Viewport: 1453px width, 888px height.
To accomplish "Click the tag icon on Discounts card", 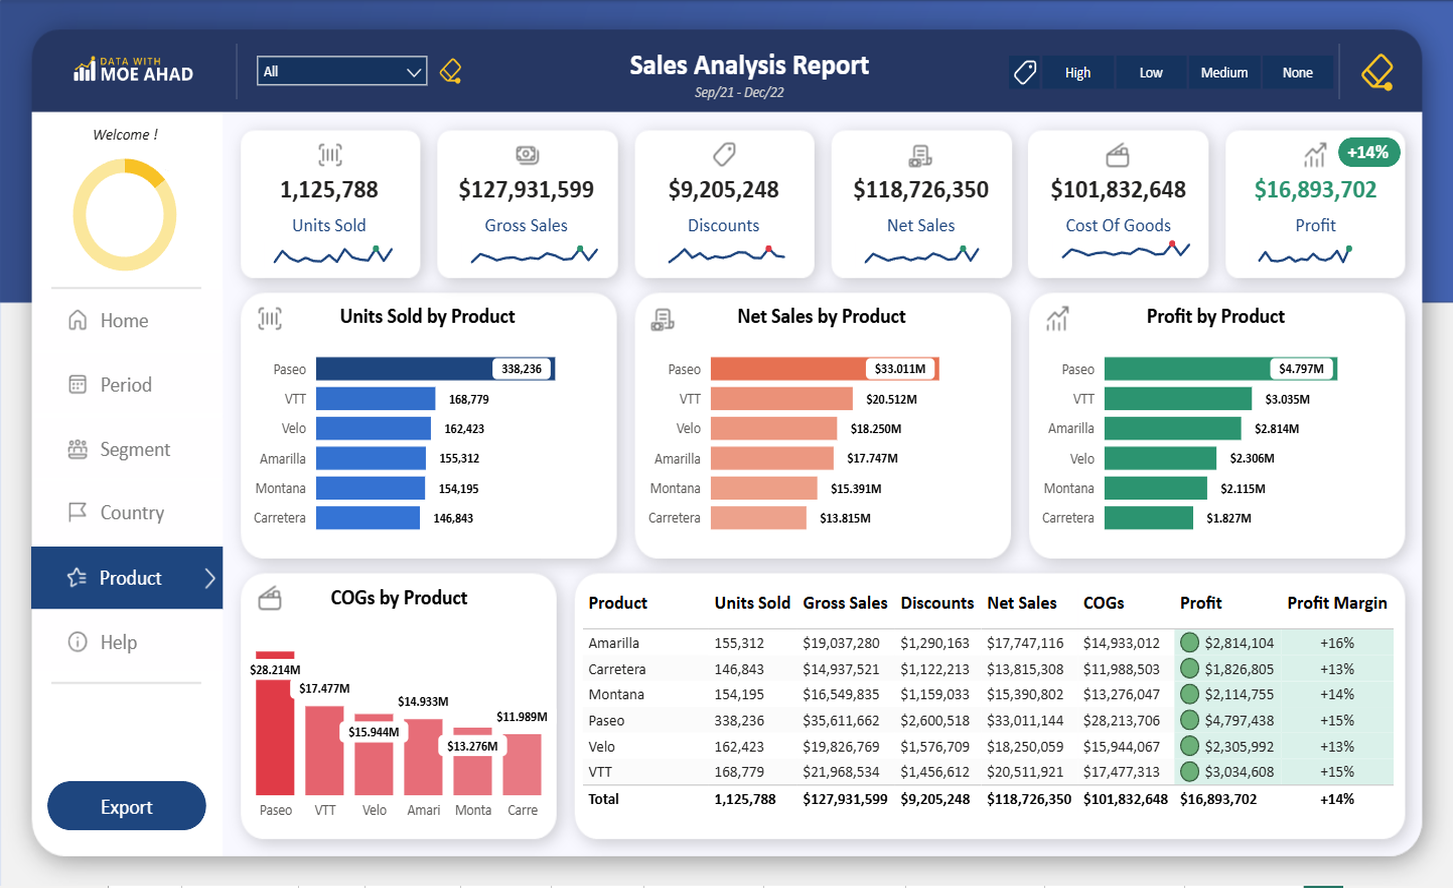I will [724, 154].
